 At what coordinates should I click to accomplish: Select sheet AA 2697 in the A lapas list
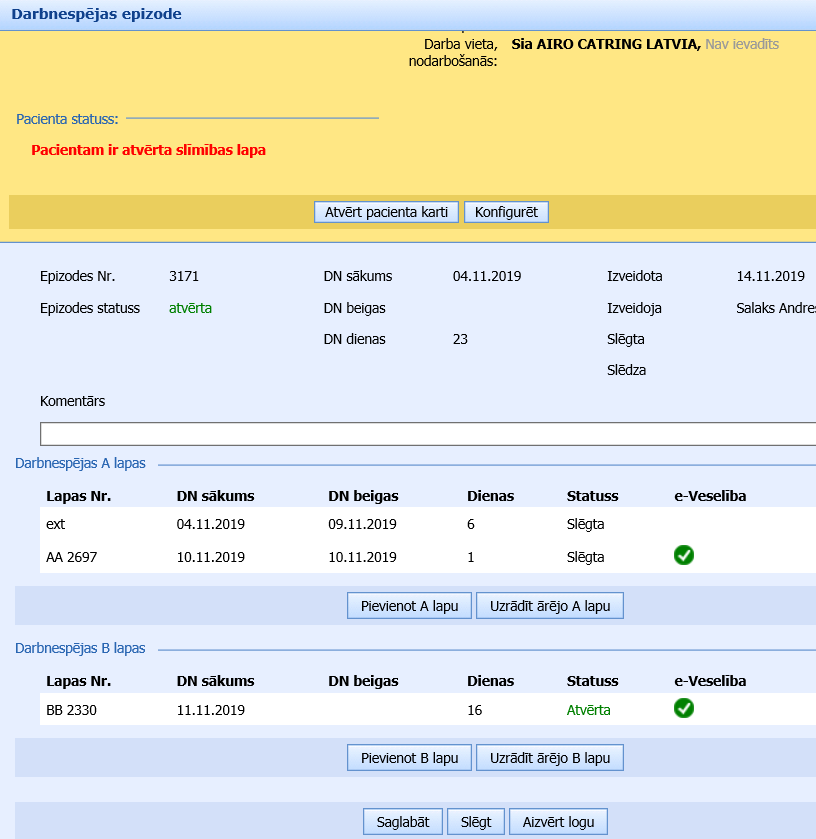(x=71, y=557)
